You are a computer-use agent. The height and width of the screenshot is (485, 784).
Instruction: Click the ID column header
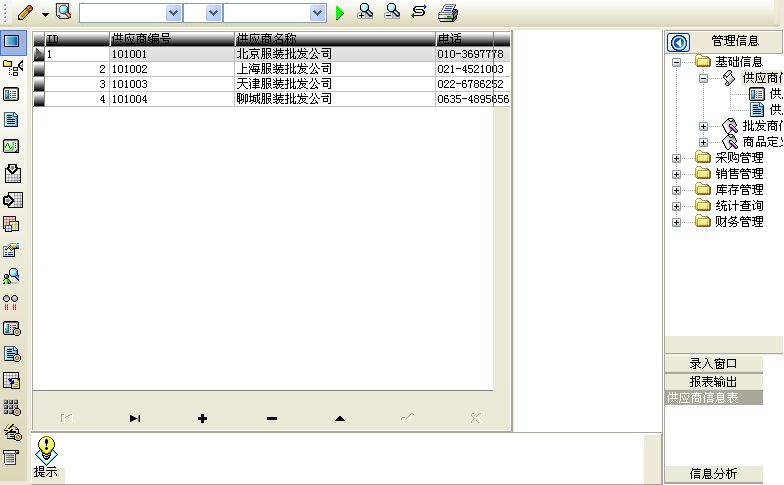[x=77, y=39]
